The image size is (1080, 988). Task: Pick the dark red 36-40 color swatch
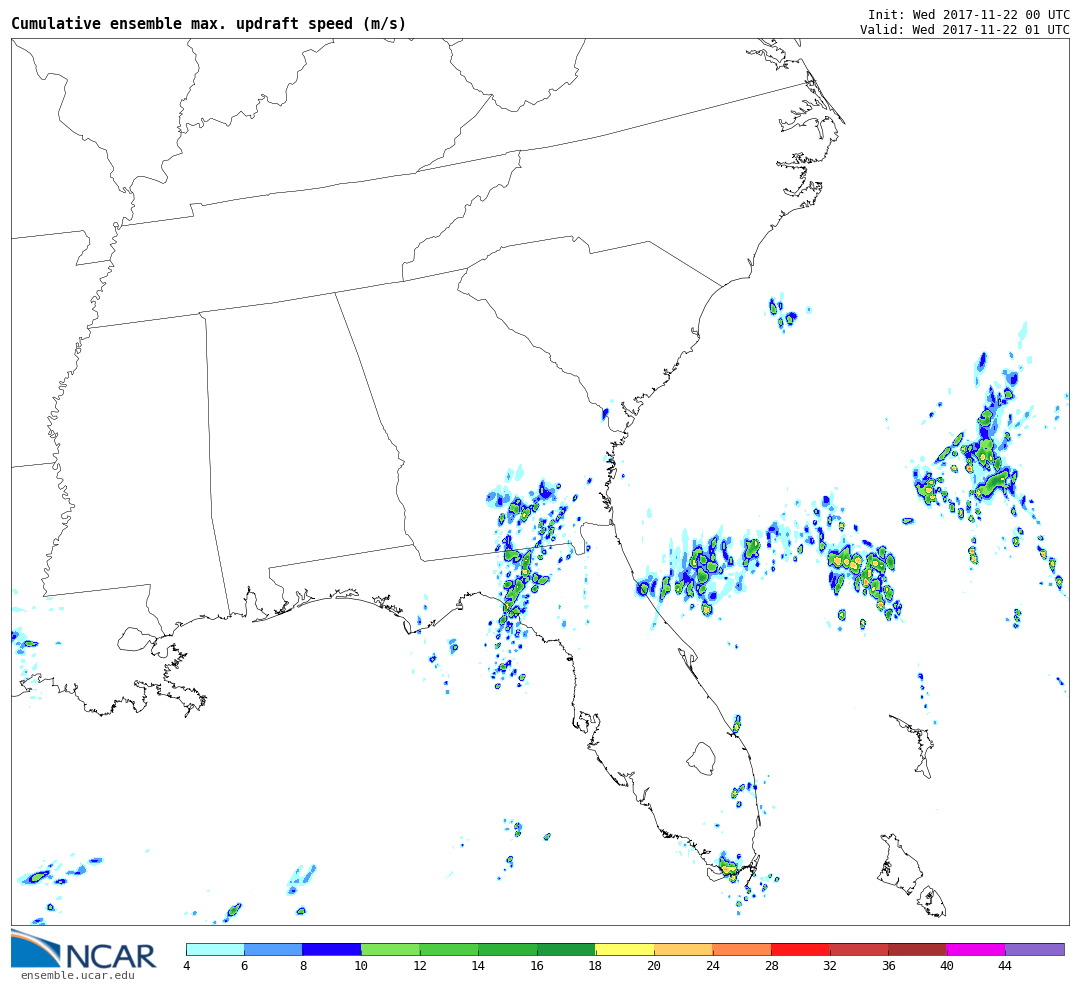click(x=917, y=949)
